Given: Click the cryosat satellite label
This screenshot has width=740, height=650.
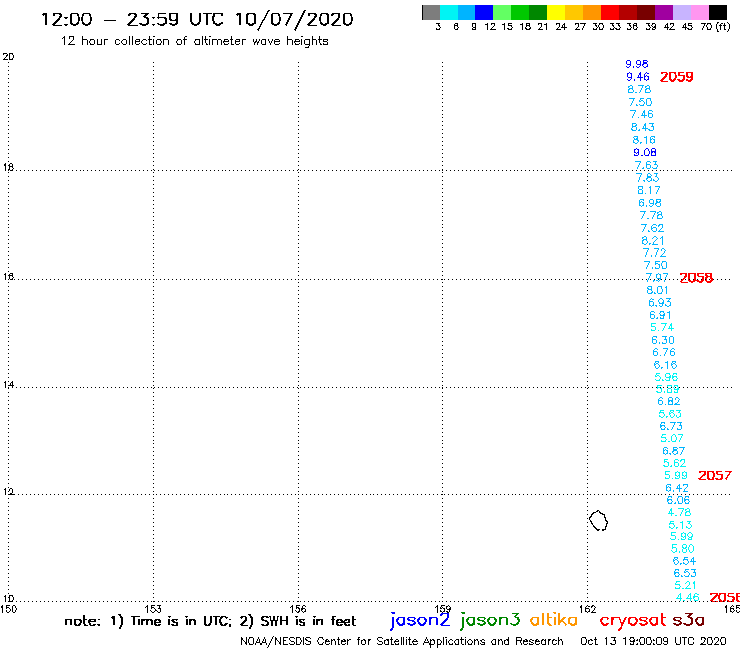Looking at the screenshot, I should [632, 621].
